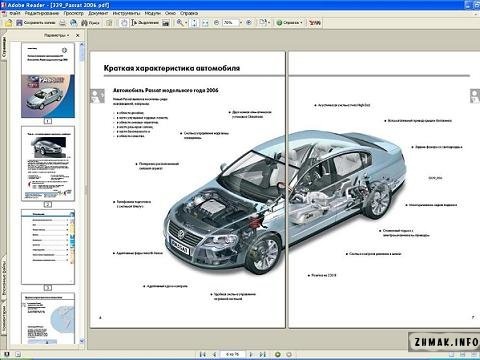Click the zoom in plus button
480x360 pixels.
[249, 23]
